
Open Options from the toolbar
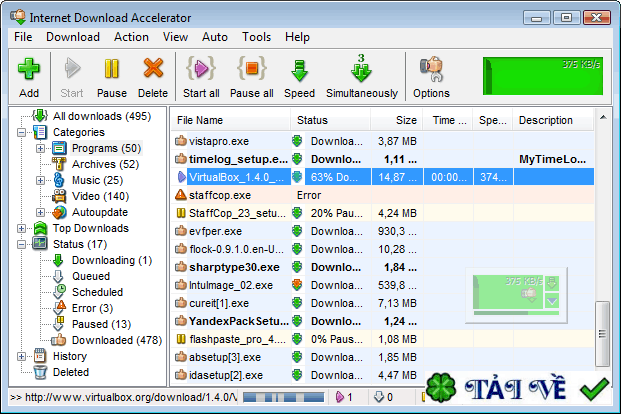click(x=431, y=77)
